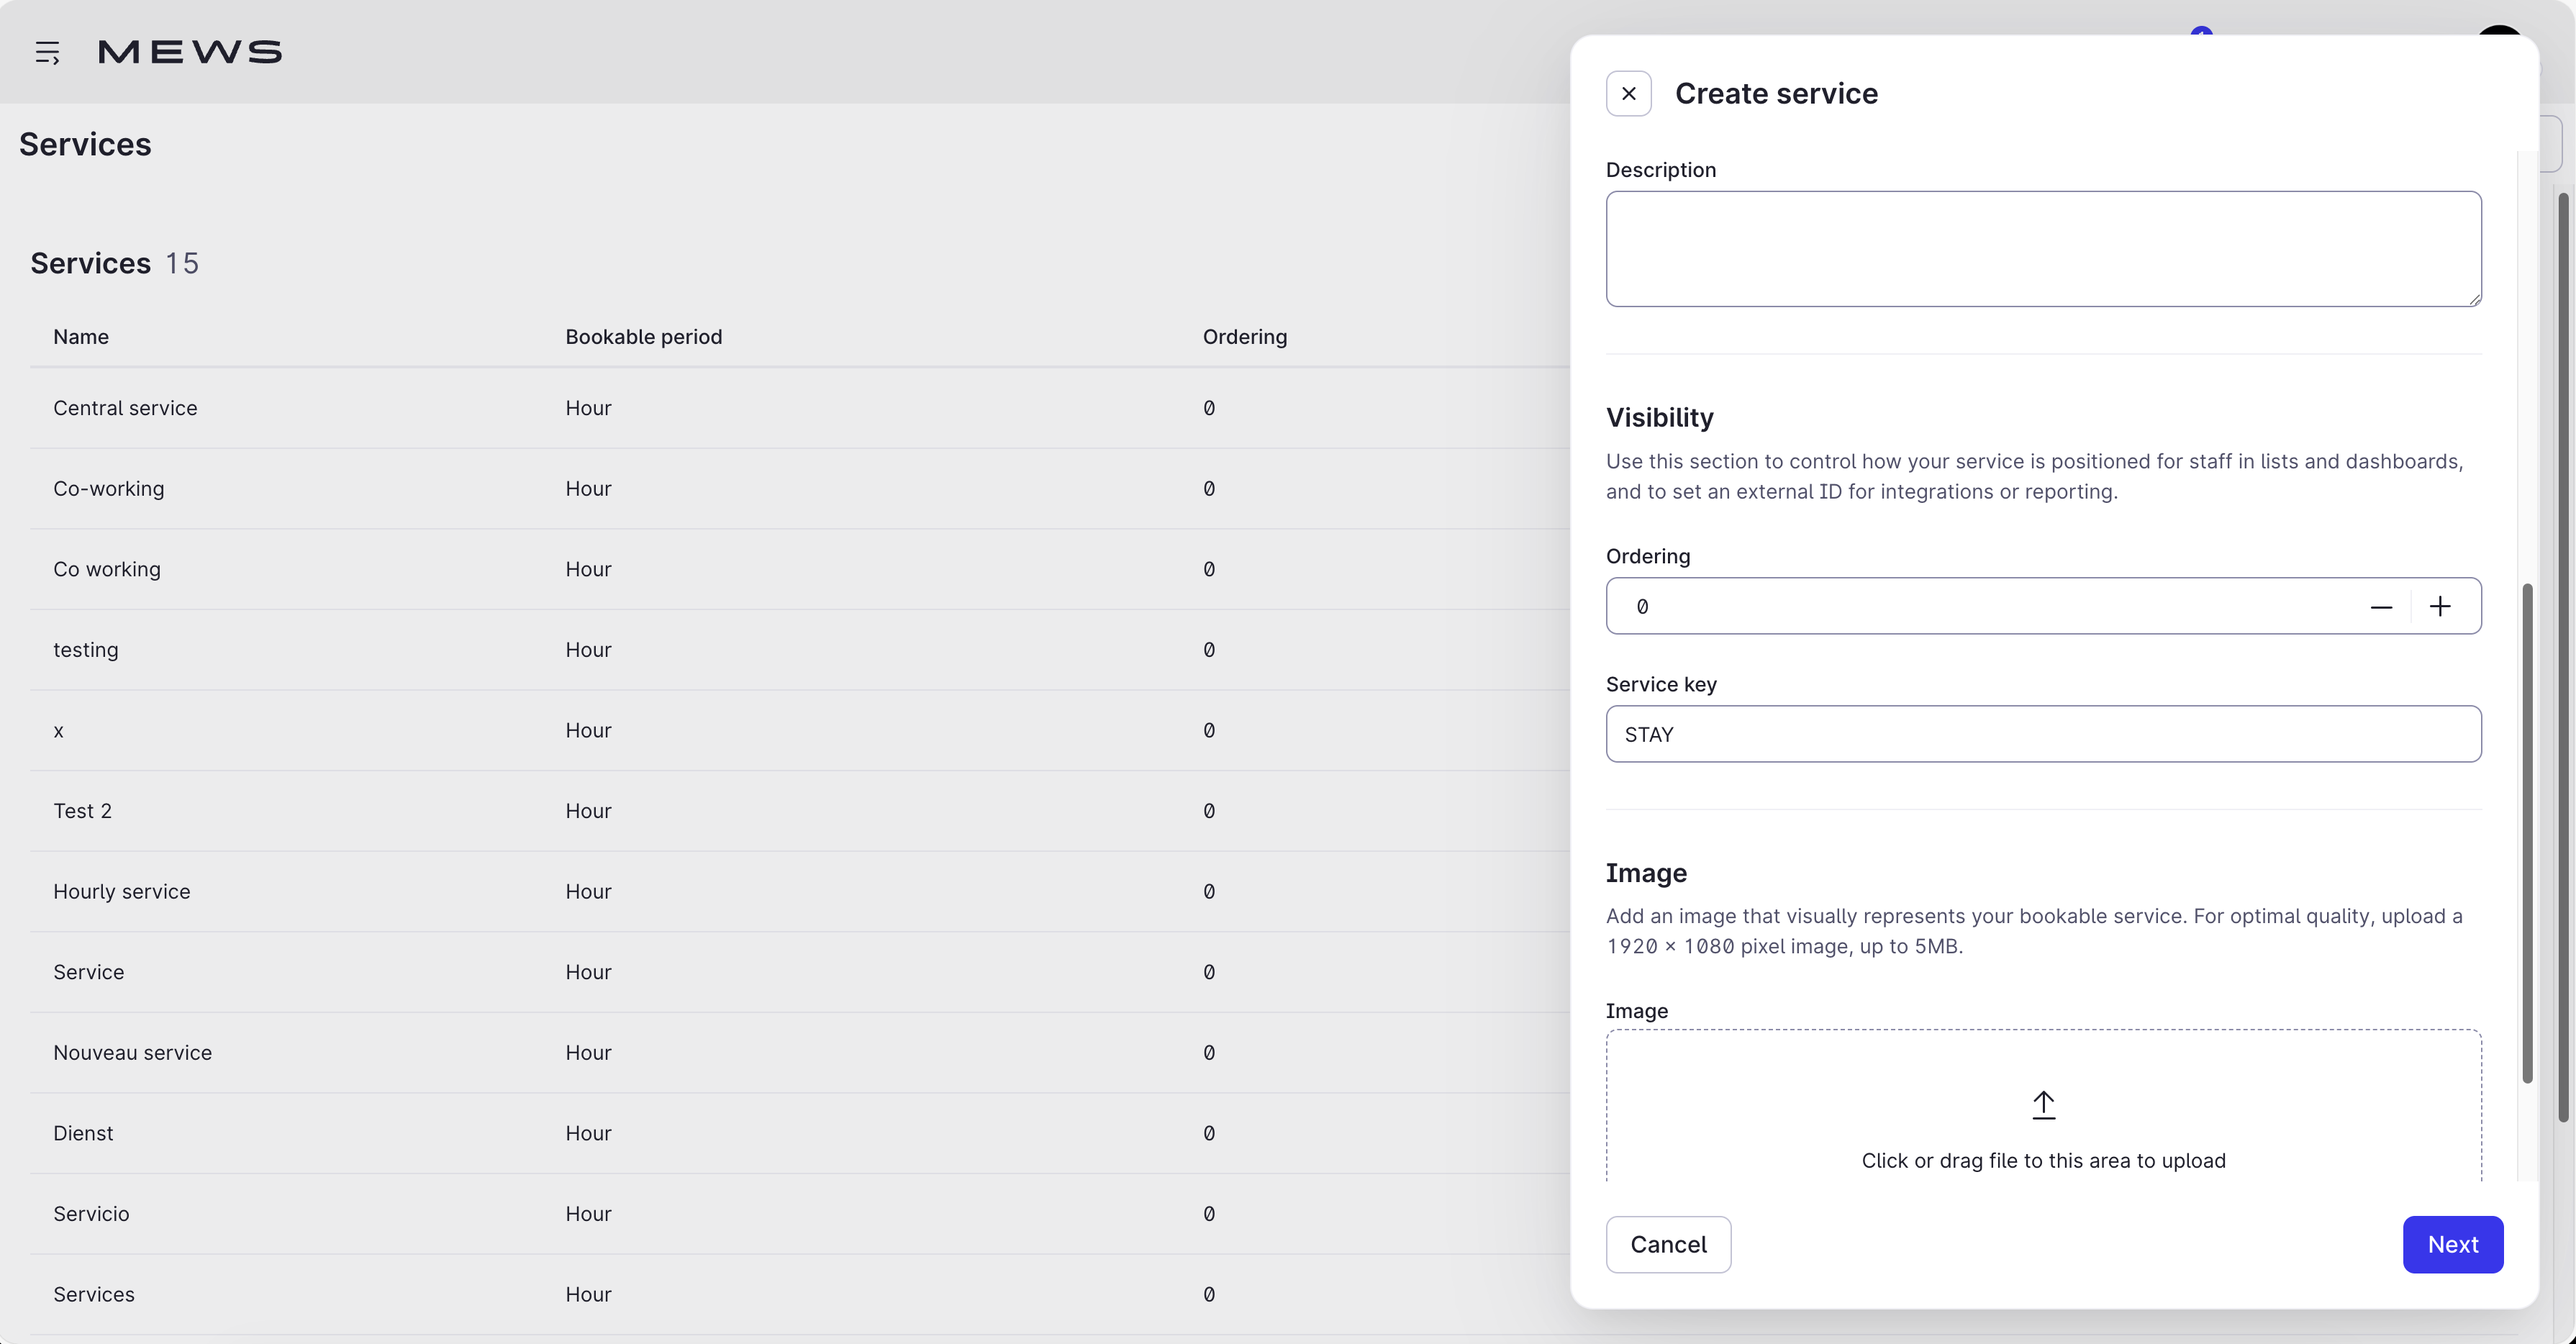The width and height of the screenshot is (2576, 1344).
Task: Increase the Ordering value with plus
Action: click(x=2440, y=606)
